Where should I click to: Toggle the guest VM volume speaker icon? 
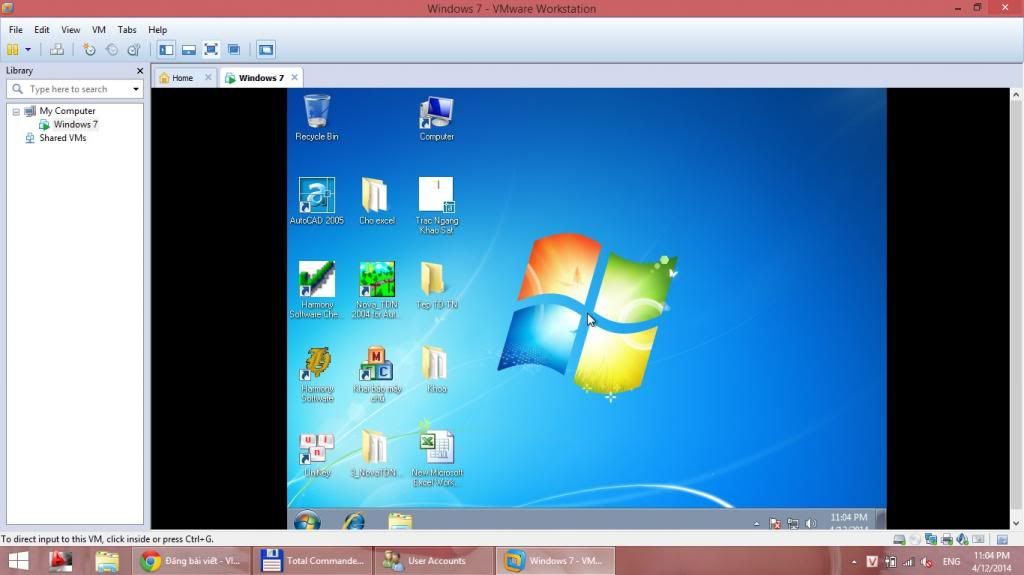(810, 523)
